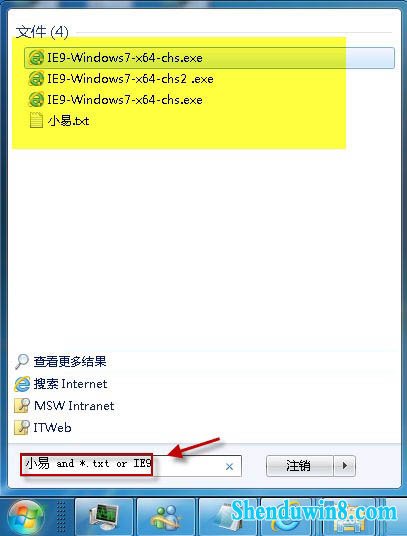Click the notepad icon beside 小易.txt
Screen dimensions: 407x536
(36, 120)
